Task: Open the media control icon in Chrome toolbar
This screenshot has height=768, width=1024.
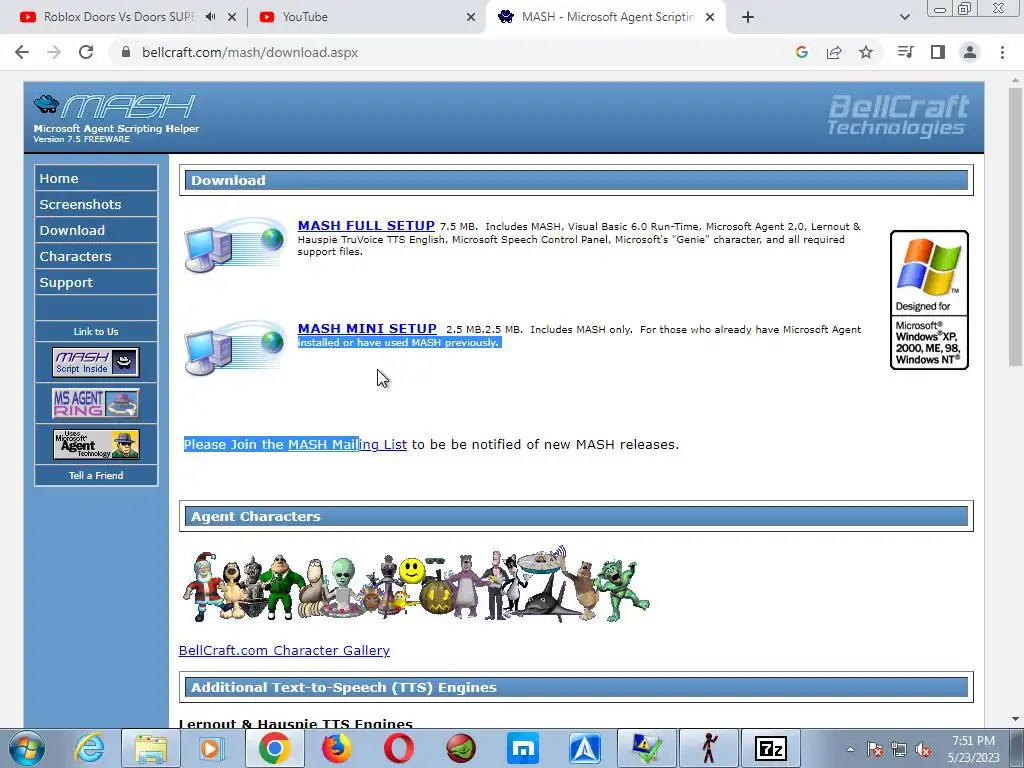Action: tap(905, 52)
